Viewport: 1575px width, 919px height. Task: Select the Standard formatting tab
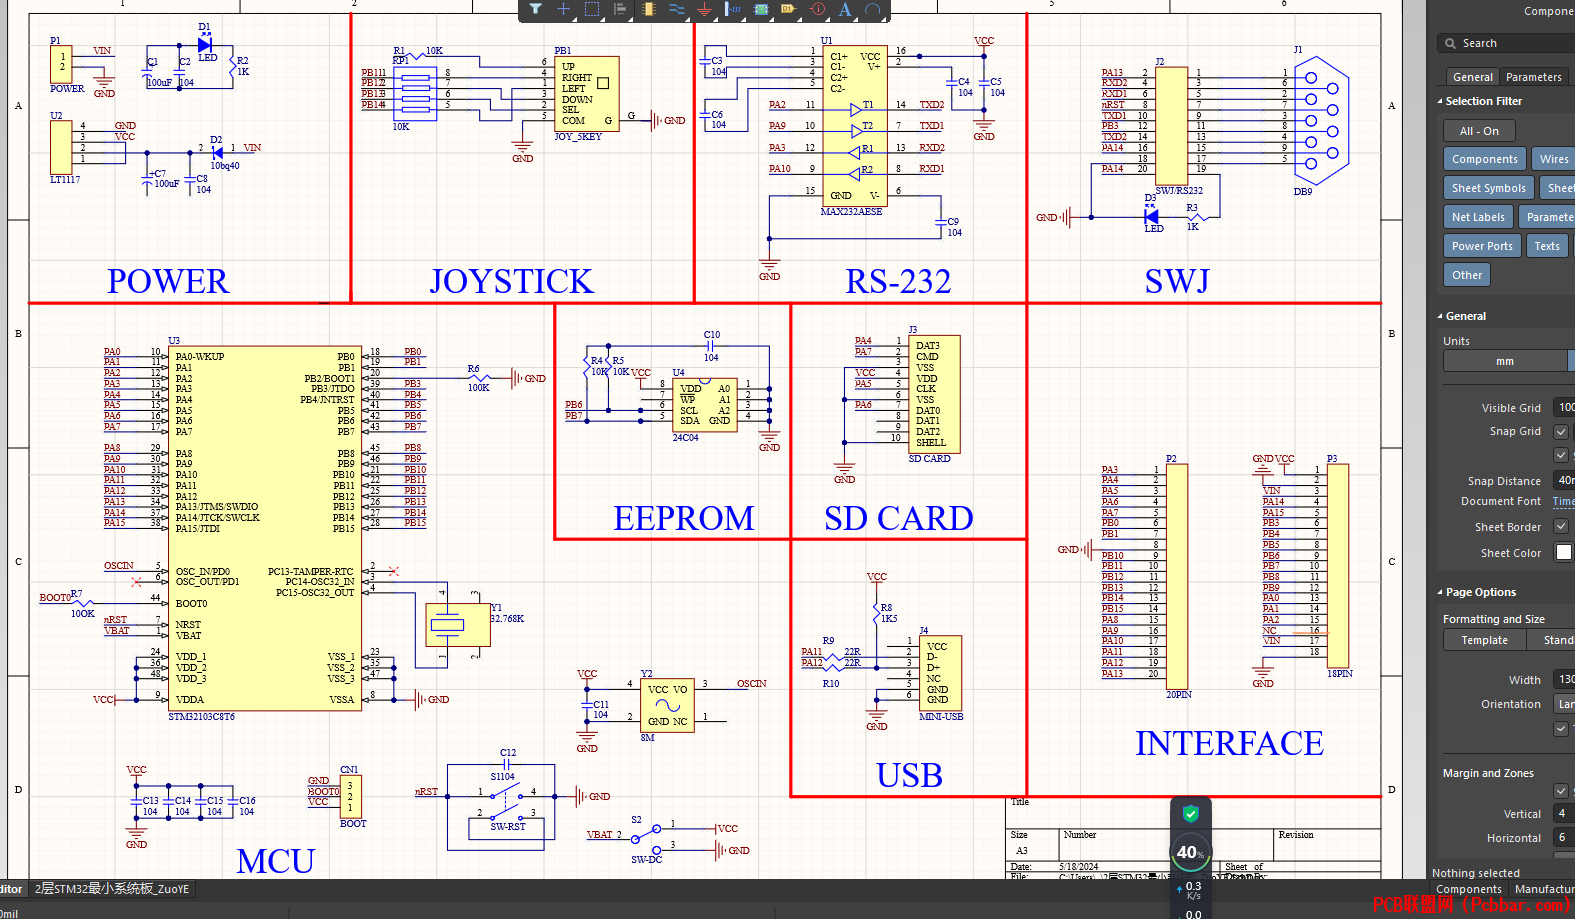pos(1551,640)
